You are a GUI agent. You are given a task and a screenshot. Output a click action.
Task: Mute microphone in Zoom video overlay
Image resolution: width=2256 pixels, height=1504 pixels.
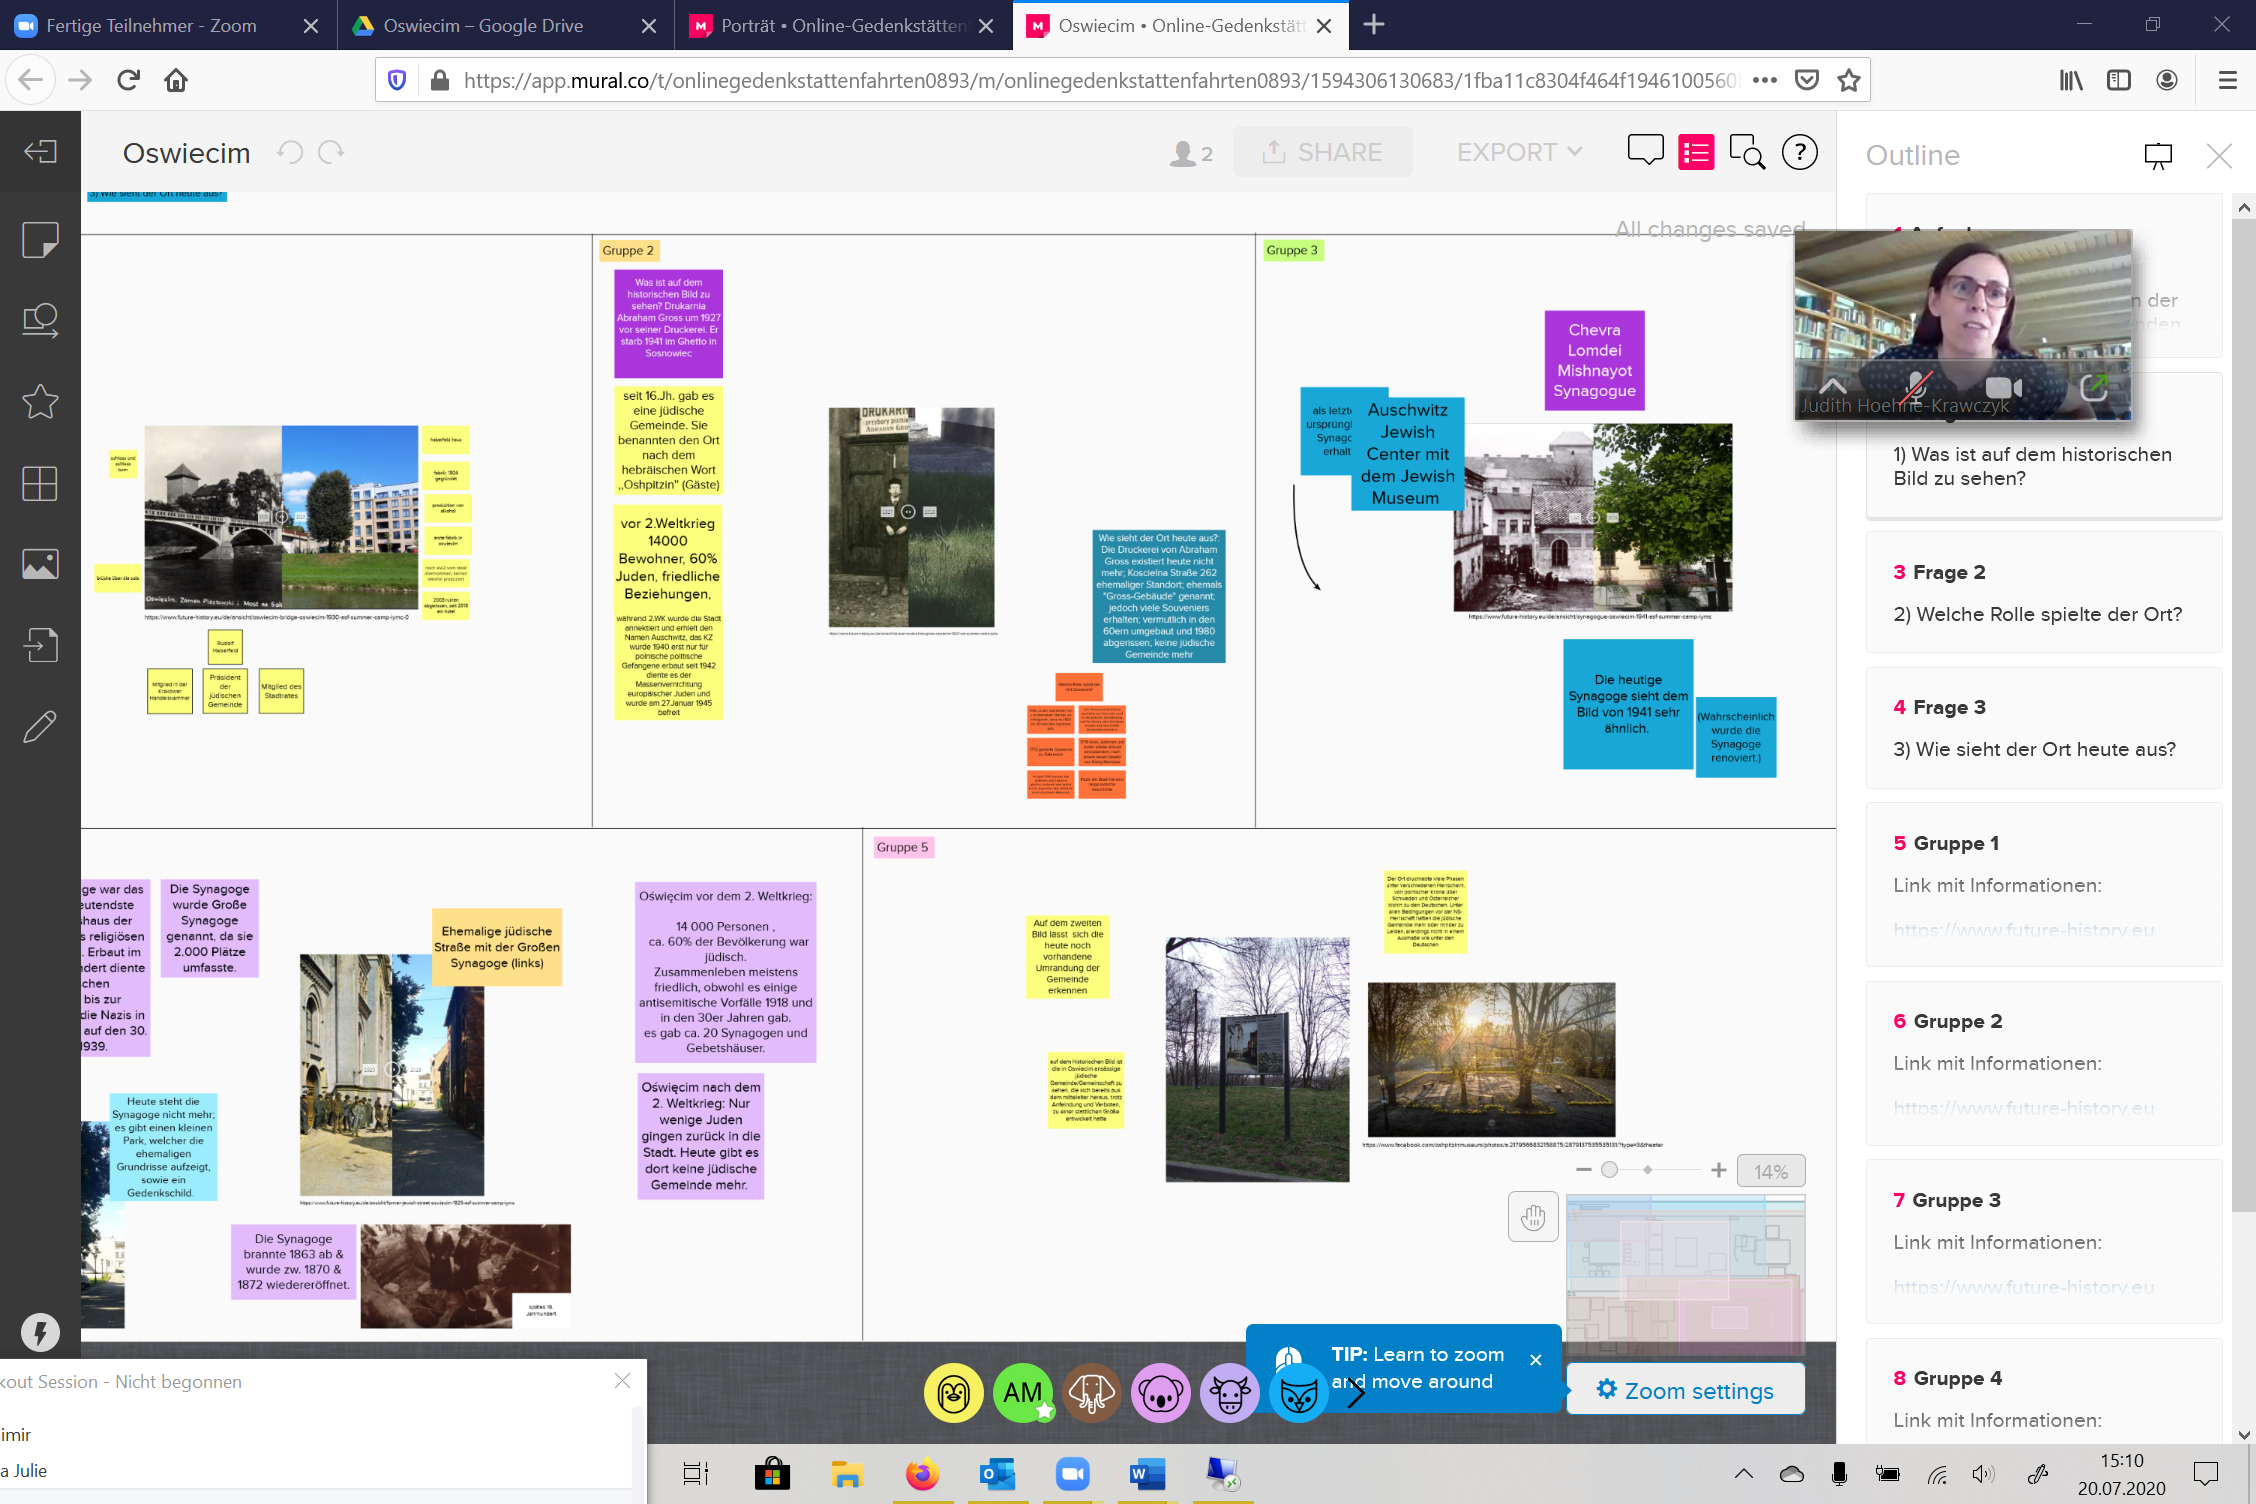point(1916,387)
